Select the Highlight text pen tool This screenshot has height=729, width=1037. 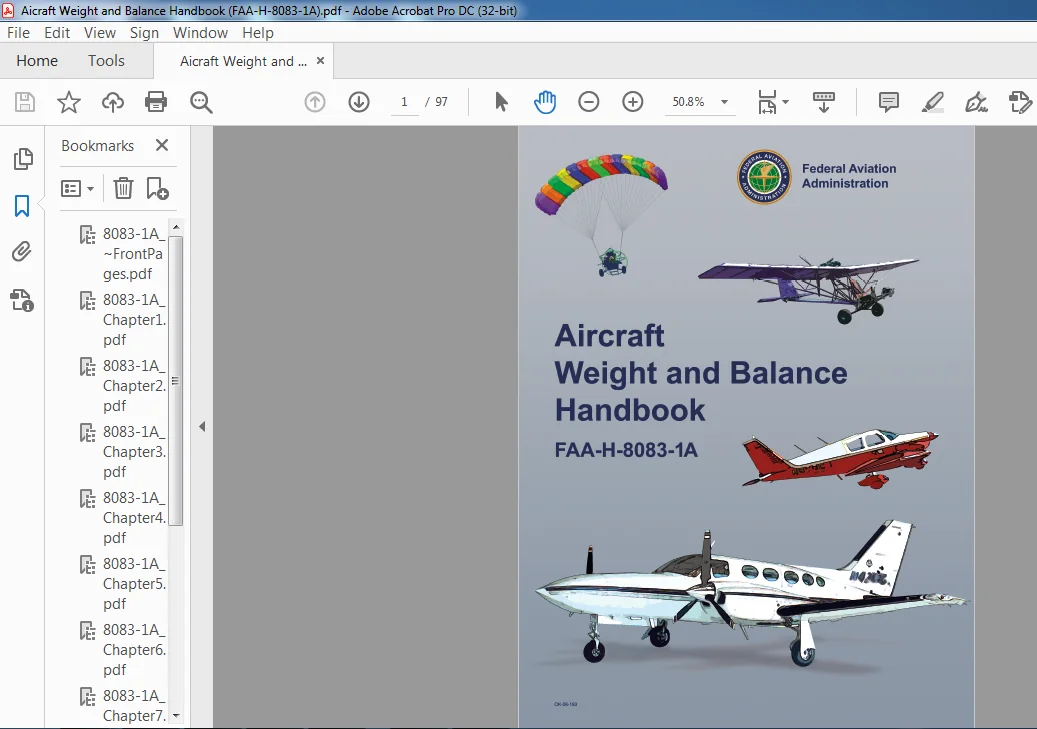pyautogui.click(x=933, y=102)
